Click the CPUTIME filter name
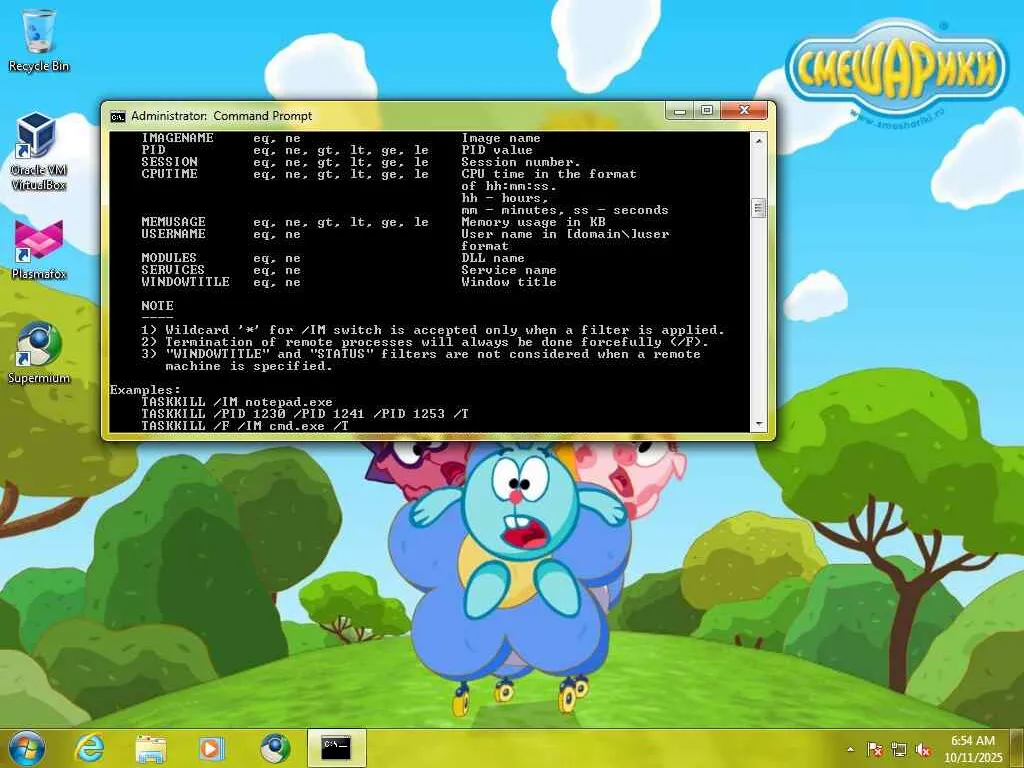The width and height of the screenshot is (1024, 768). coord(170,174)
